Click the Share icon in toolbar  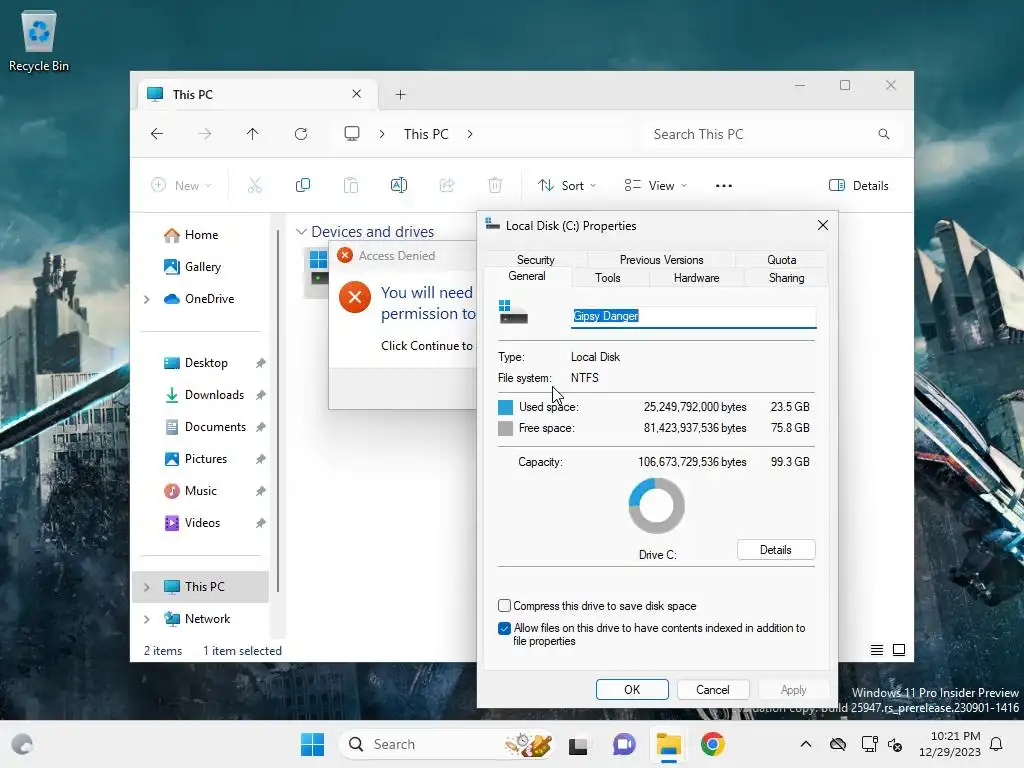[x=447, y=185]
